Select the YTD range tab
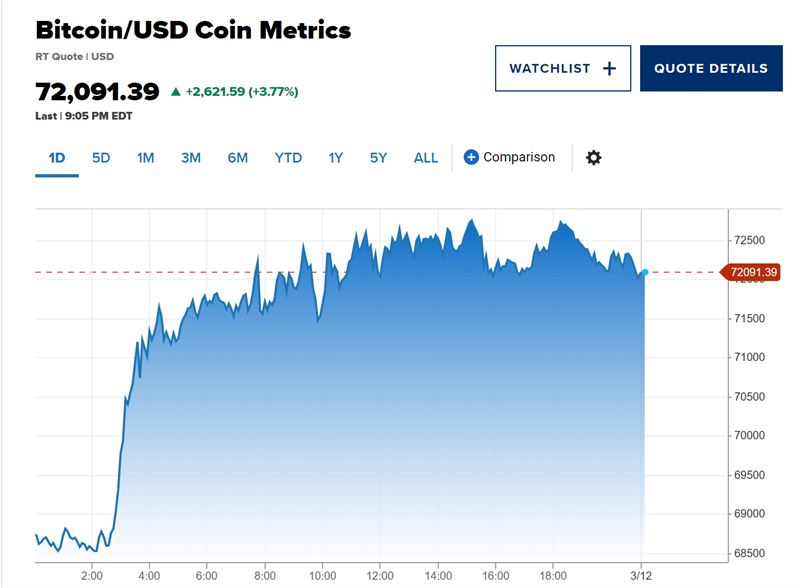This screenshot has width=800, height=588. pyautogui.click(x=288, y=158)
